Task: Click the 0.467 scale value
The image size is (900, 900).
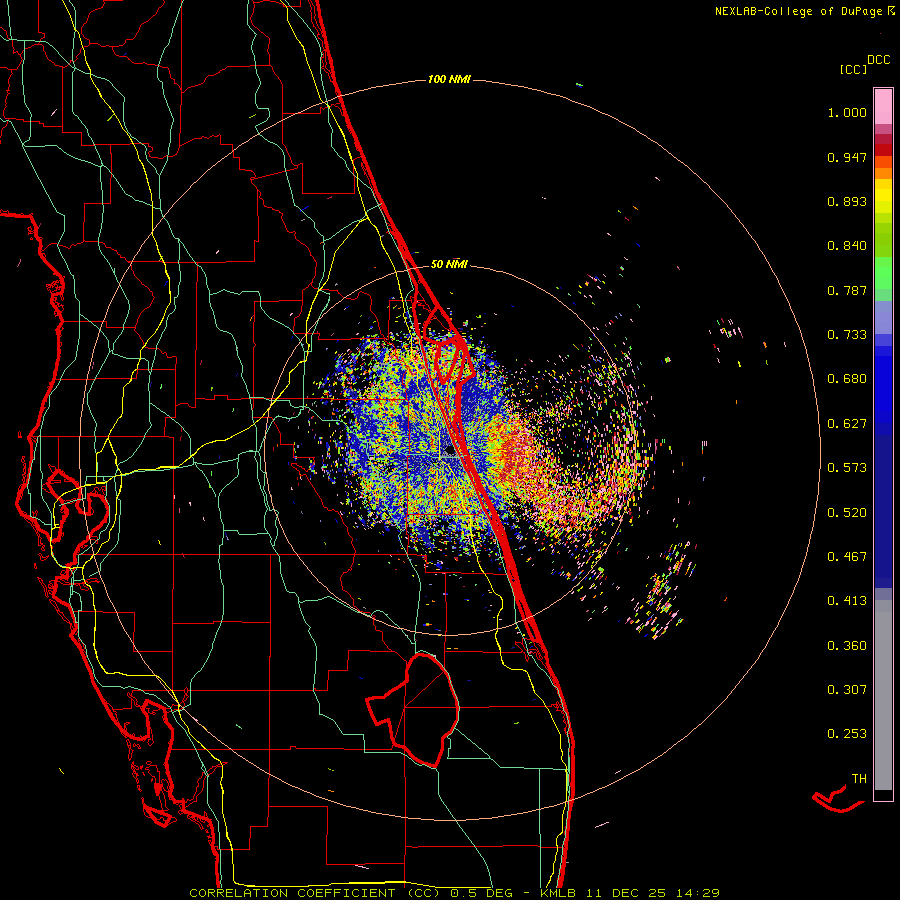Action: (x=847, y=557)
